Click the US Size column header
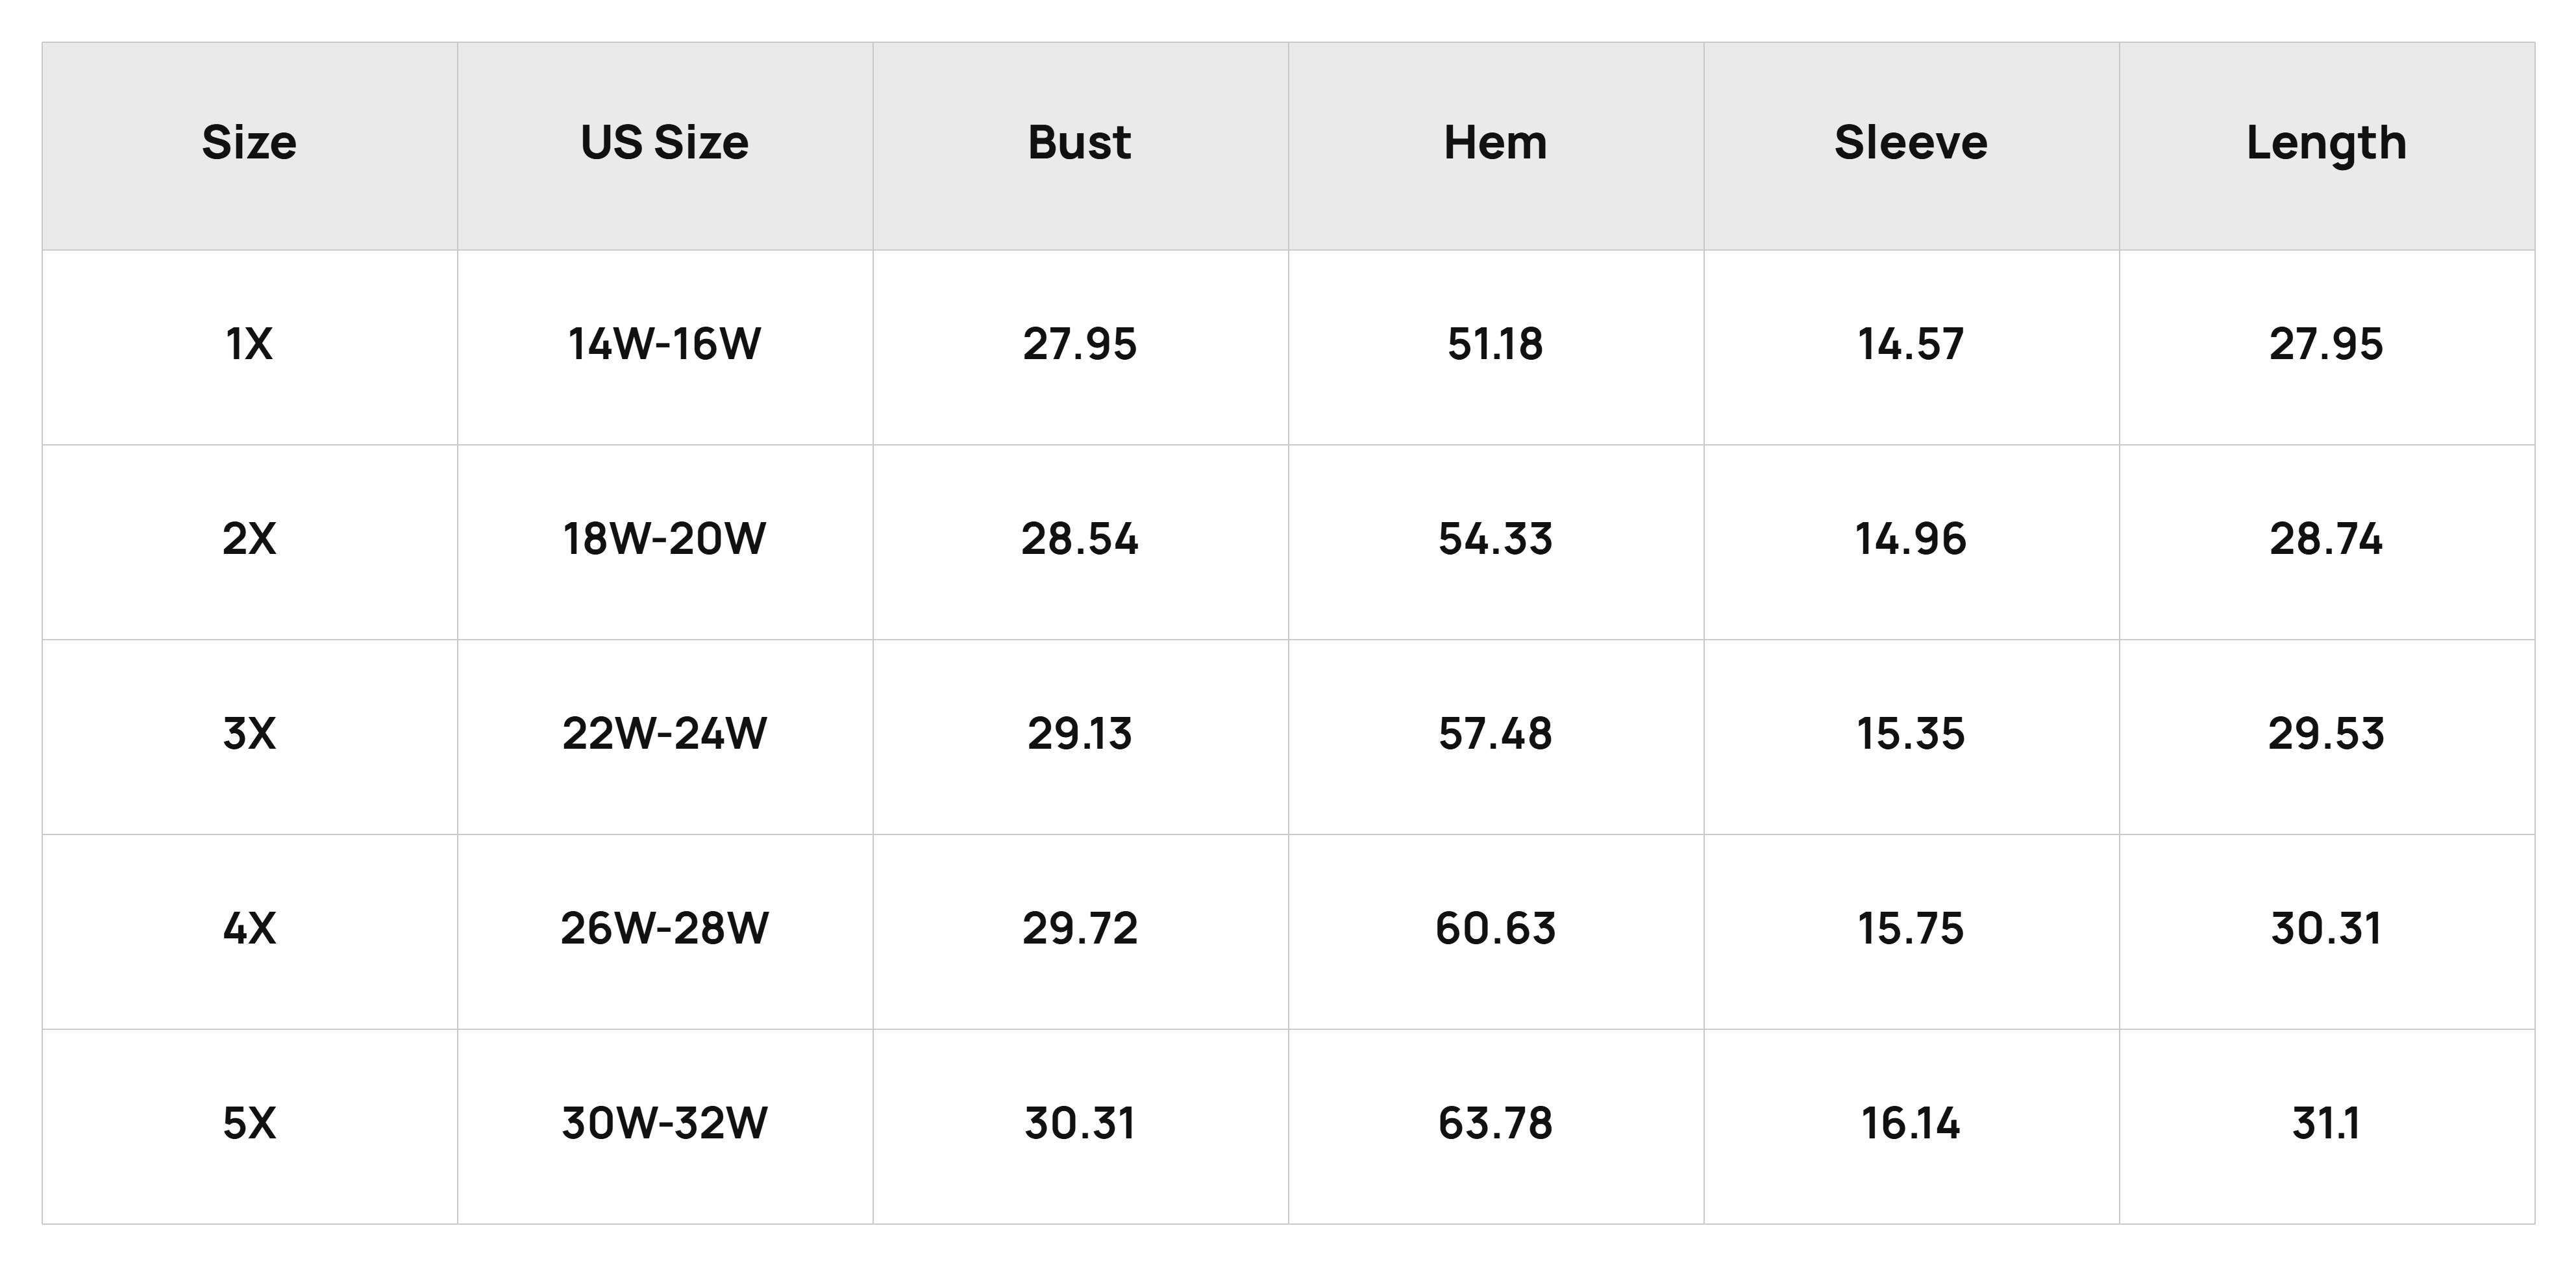Screen dimensions: 2576x1265 coord(665,143)
